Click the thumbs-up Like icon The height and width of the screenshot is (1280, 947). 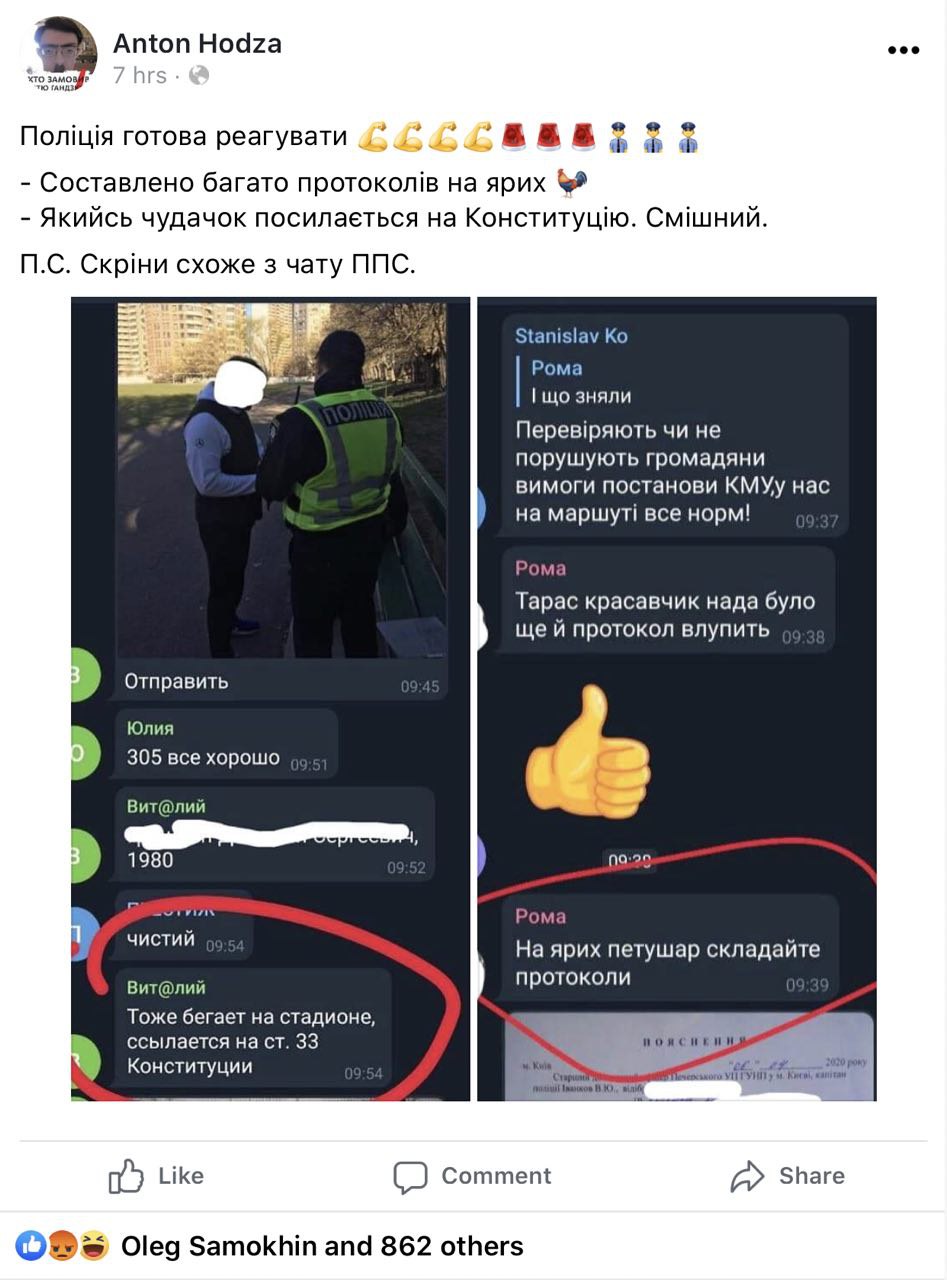pos(126,1176)
